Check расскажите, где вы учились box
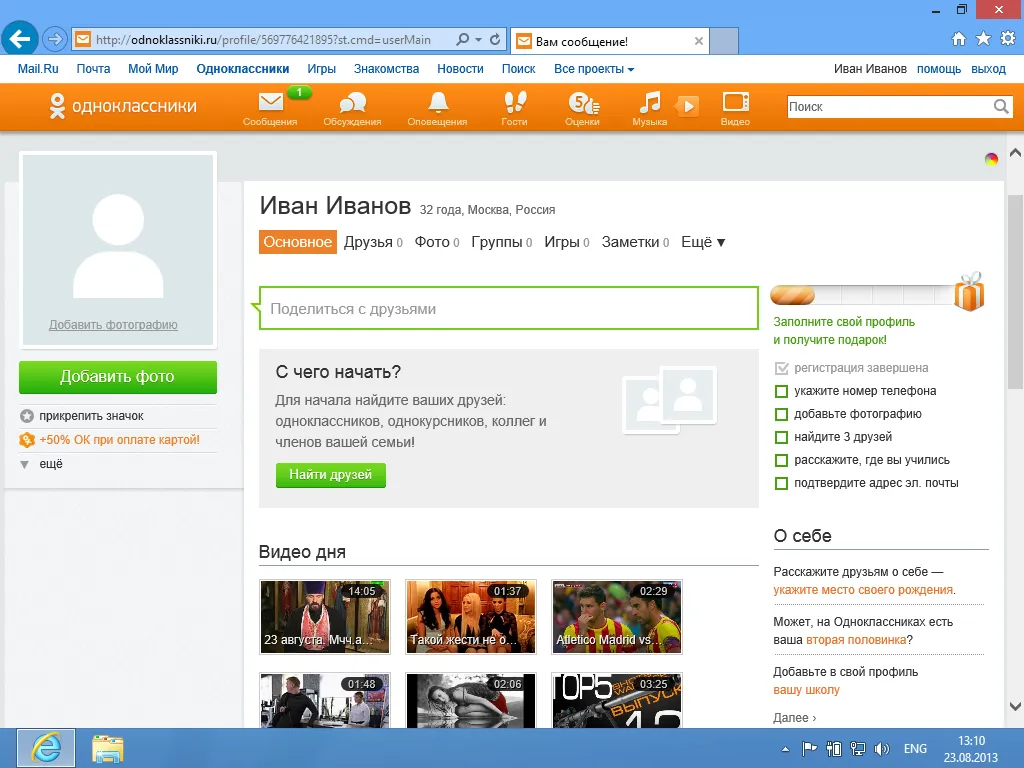Image resolution: width=1024 pixels, height=768 pixels. click(x=781, y=460)
